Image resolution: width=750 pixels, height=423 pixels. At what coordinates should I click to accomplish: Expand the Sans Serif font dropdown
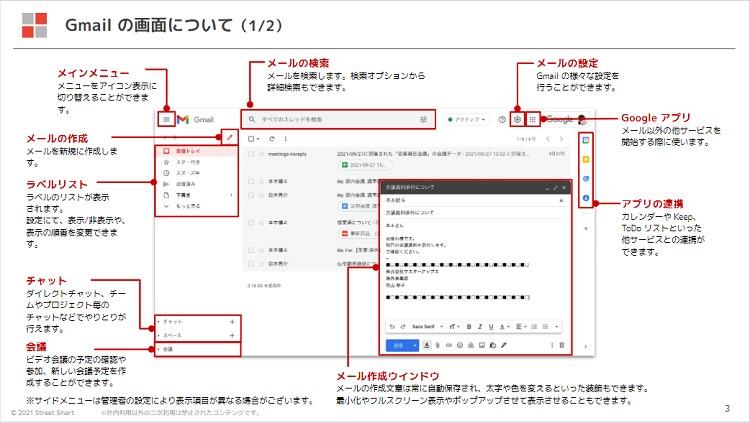click(427, 326)
